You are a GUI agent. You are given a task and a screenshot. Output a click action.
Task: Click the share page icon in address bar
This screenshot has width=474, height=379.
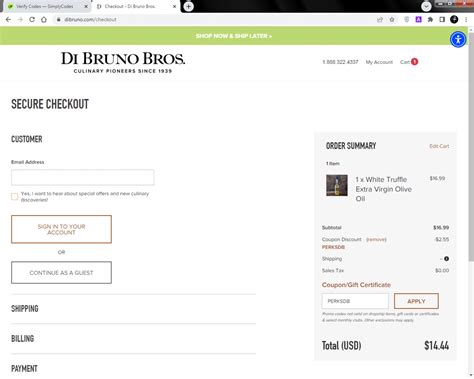click(380, 20)
